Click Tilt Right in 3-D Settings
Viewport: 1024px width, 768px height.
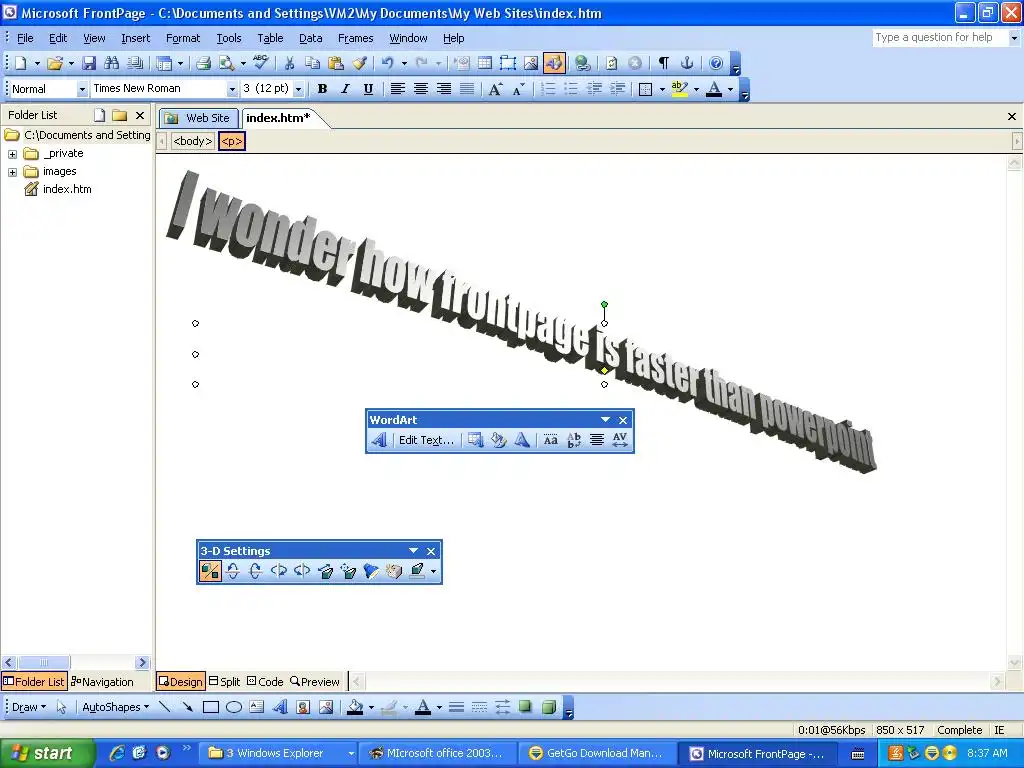tap(302, 571)
